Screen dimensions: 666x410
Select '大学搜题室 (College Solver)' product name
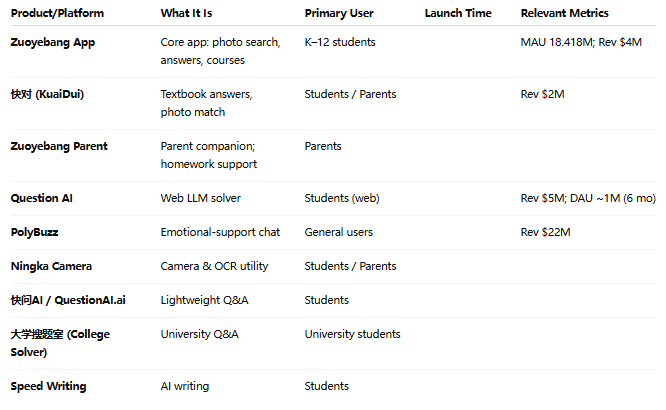(x=60, y=343)
